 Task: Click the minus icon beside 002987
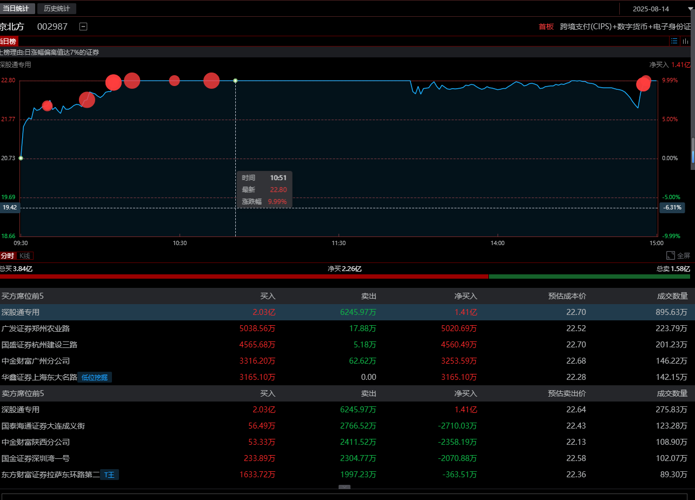pyautogui.click(x=83, y=27)
